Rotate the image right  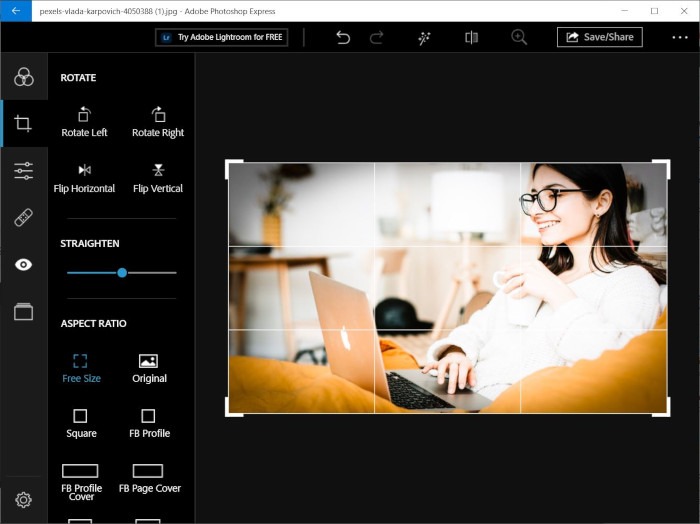[x=158, y=122]
